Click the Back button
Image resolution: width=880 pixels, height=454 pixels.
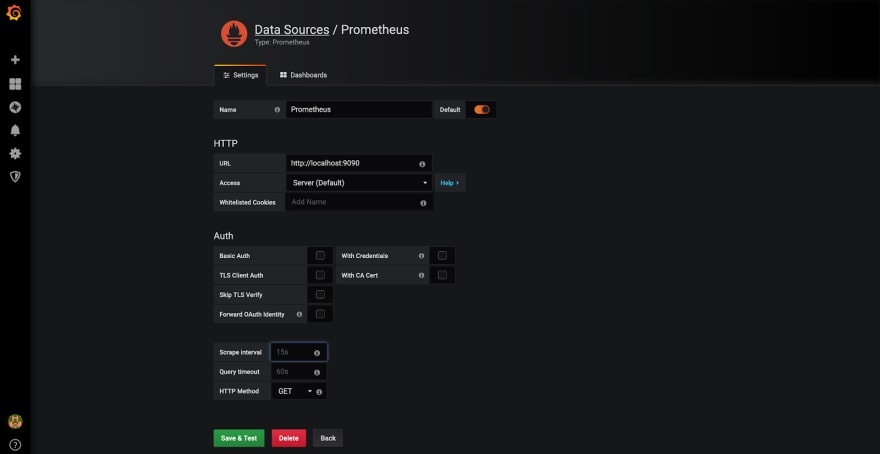point(328,438)
